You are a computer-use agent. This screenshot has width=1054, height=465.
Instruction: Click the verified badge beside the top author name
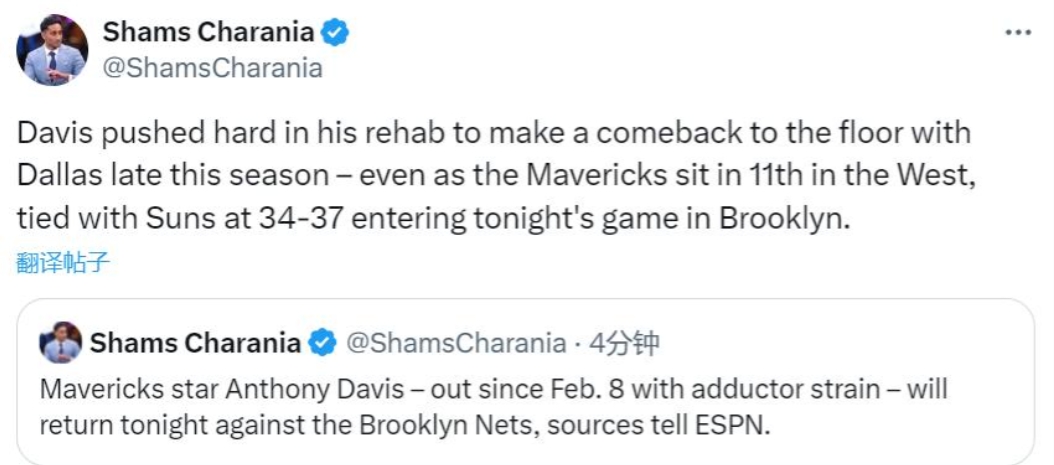click(x=335, y=32)
